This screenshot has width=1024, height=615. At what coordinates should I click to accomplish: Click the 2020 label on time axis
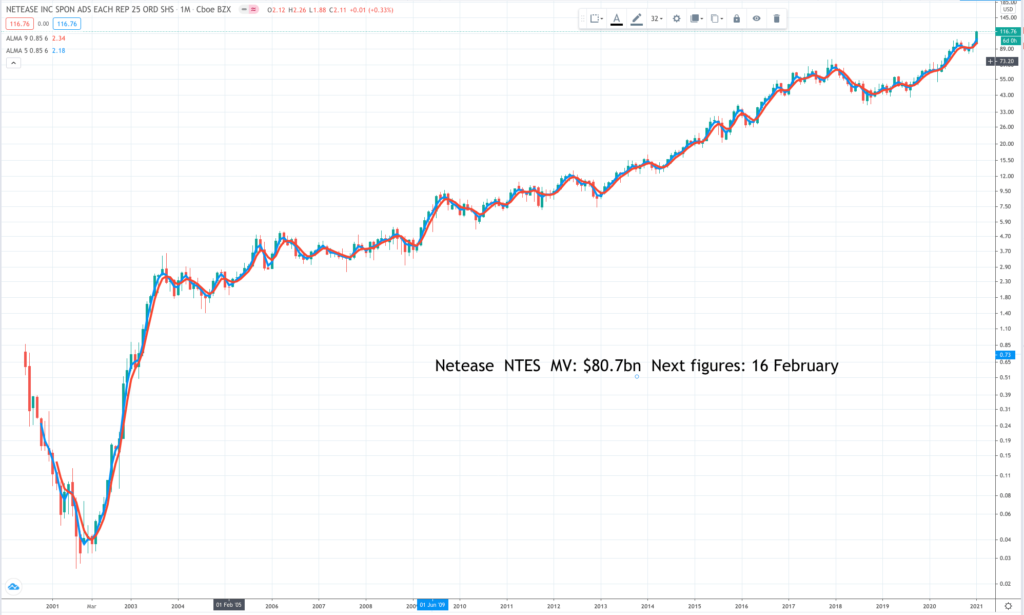click(x=929, y=607)
